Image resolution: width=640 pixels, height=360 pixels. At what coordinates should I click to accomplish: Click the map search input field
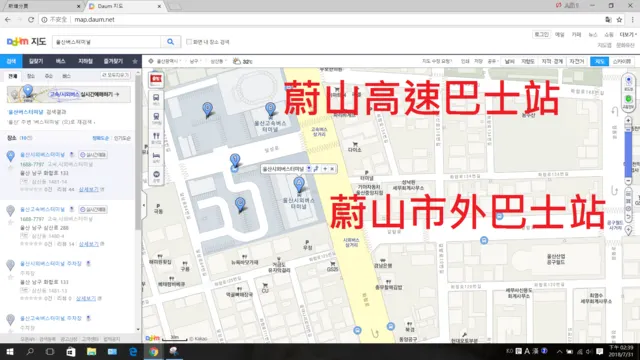[x=107, y=42]
